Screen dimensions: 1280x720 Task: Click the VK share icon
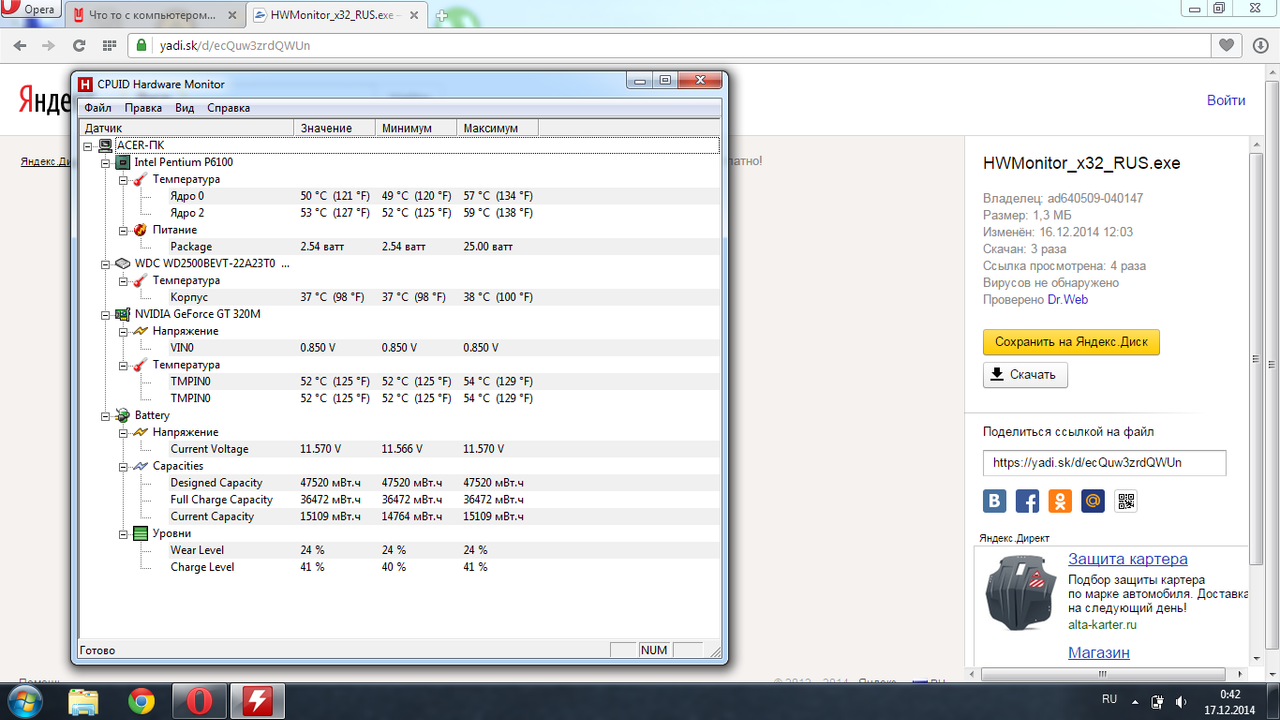click(x=995, y=501)
